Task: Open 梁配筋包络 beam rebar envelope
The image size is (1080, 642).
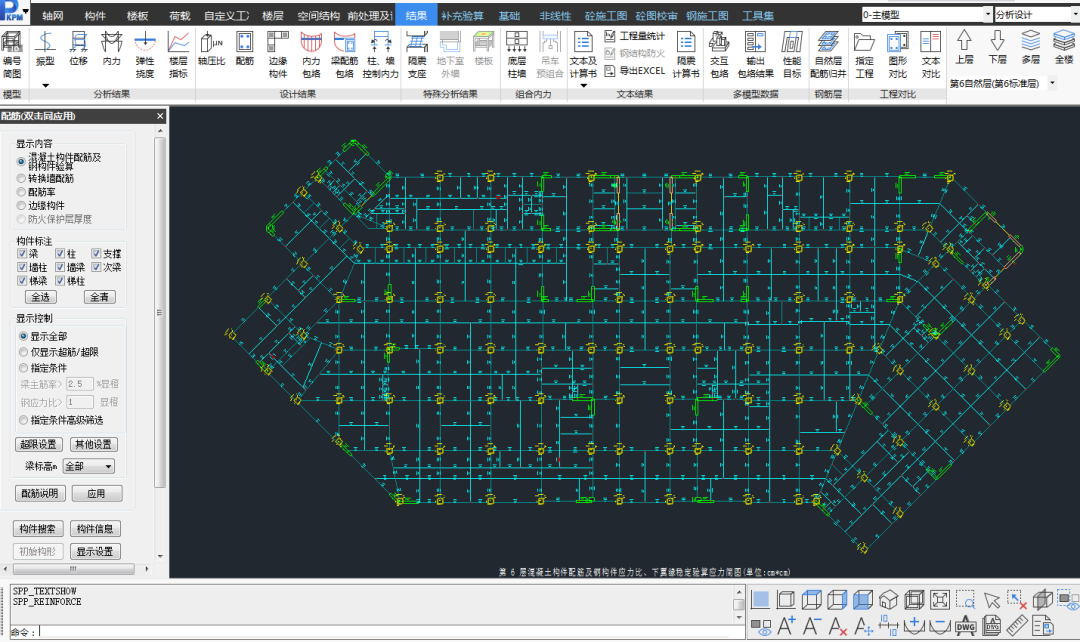Action: [x=344, y=55]
